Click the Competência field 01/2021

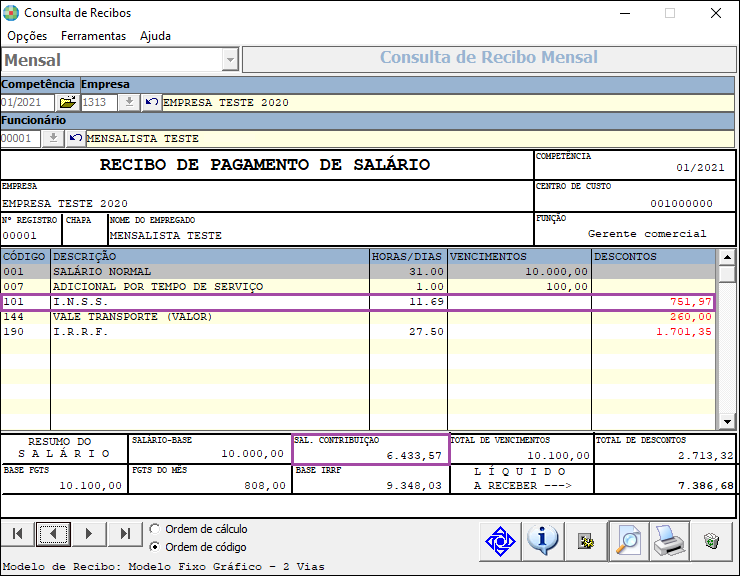27,102
